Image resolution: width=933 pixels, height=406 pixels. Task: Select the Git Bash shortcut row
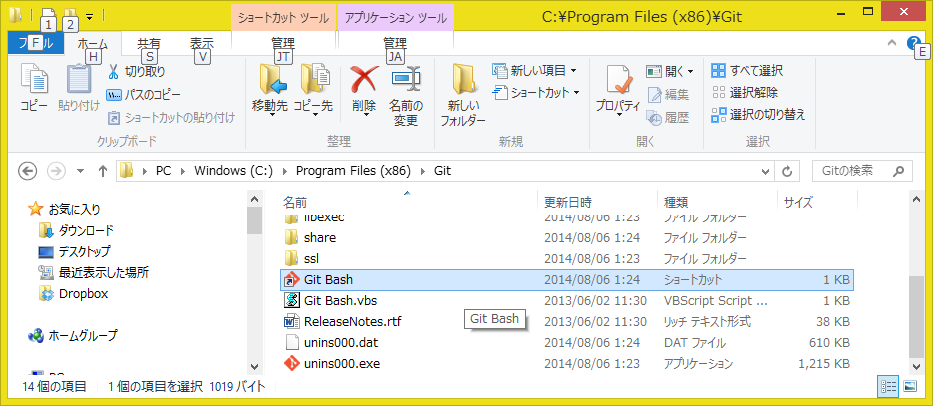[x=567, y=279]
